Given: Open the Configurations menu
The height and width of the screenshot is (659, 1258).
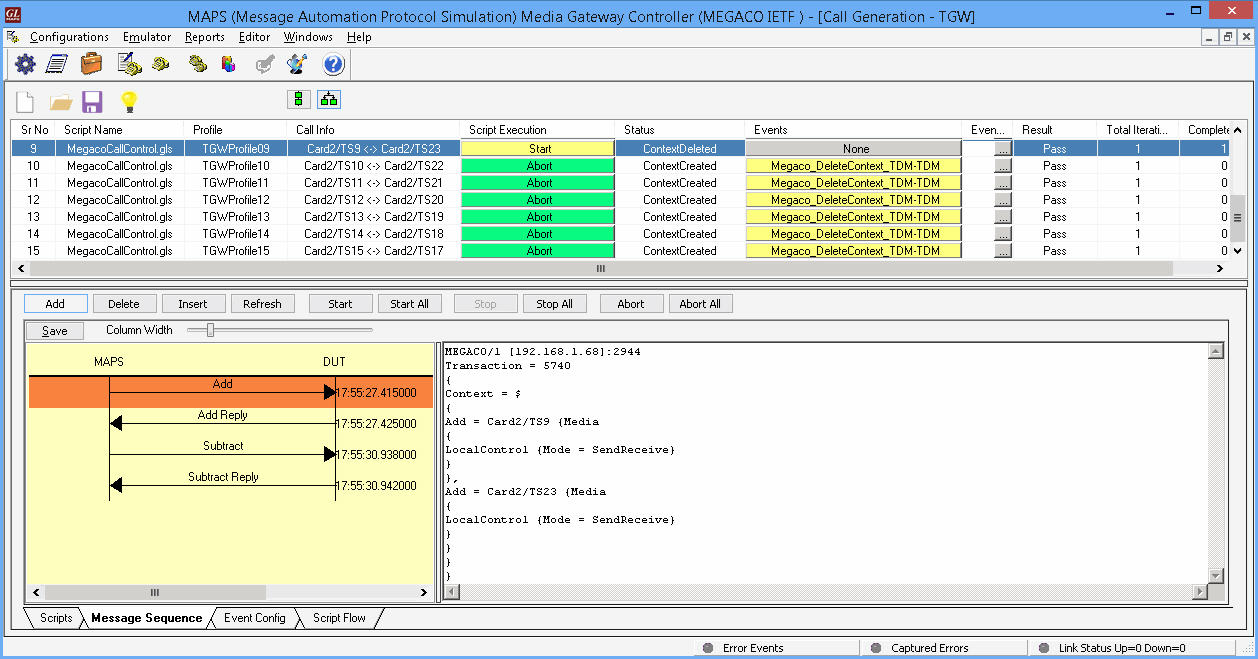Looking at the screenshot, I should tap(69, 37).
